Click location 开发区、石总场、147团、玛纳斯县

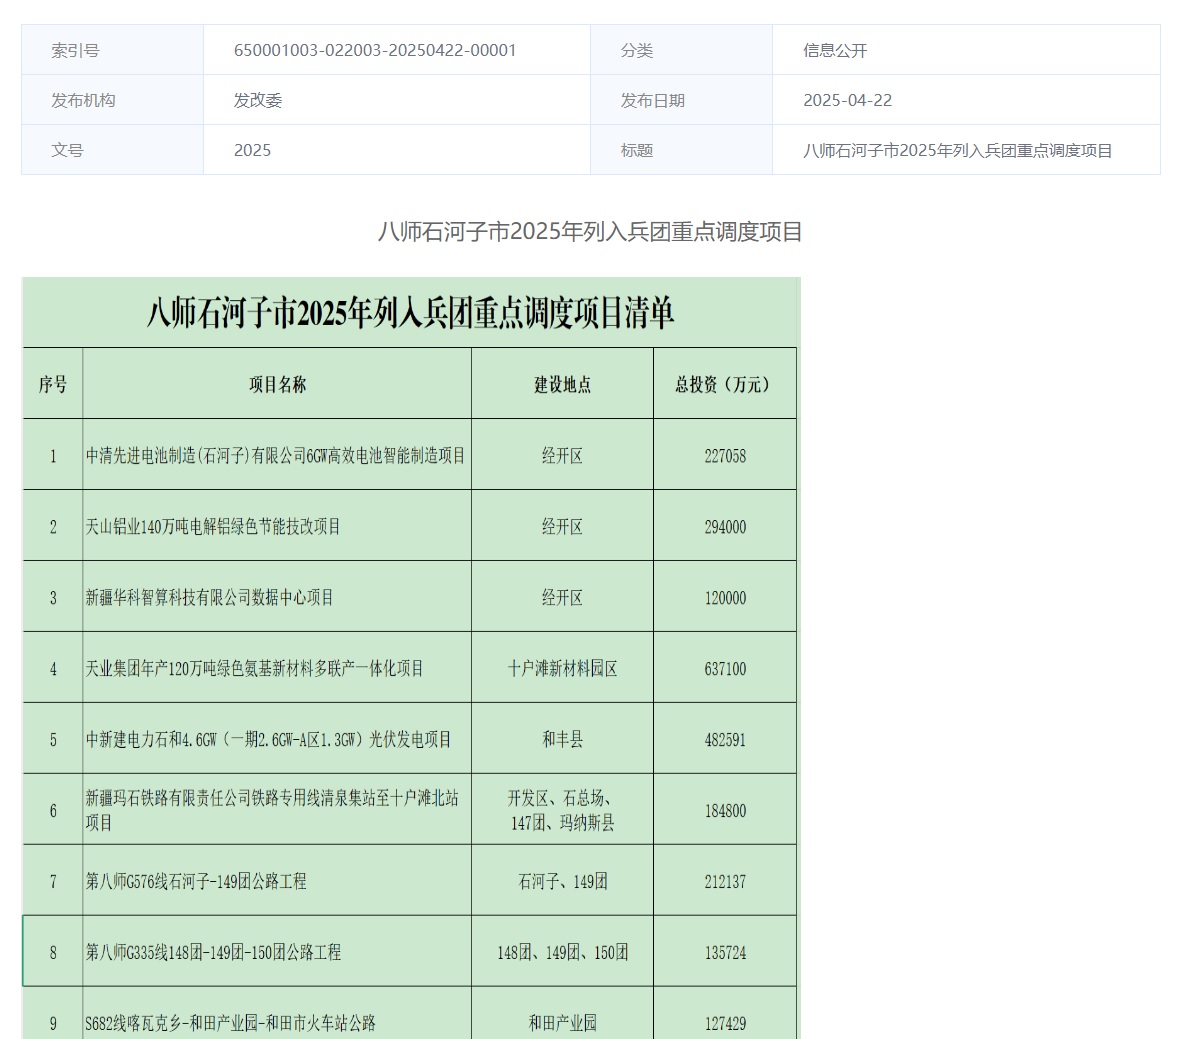coord(562,810)
